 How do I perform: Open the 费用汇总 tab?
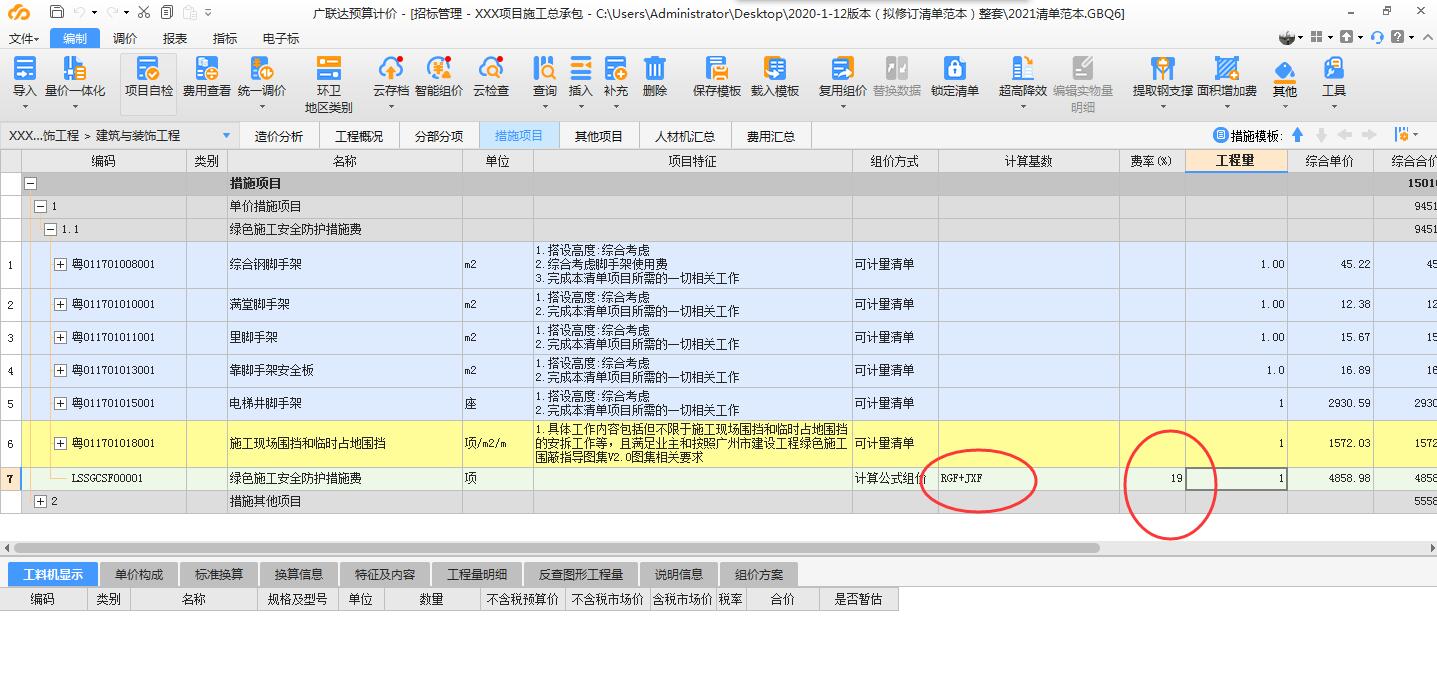pyautogui.click(x=771, y=136)
